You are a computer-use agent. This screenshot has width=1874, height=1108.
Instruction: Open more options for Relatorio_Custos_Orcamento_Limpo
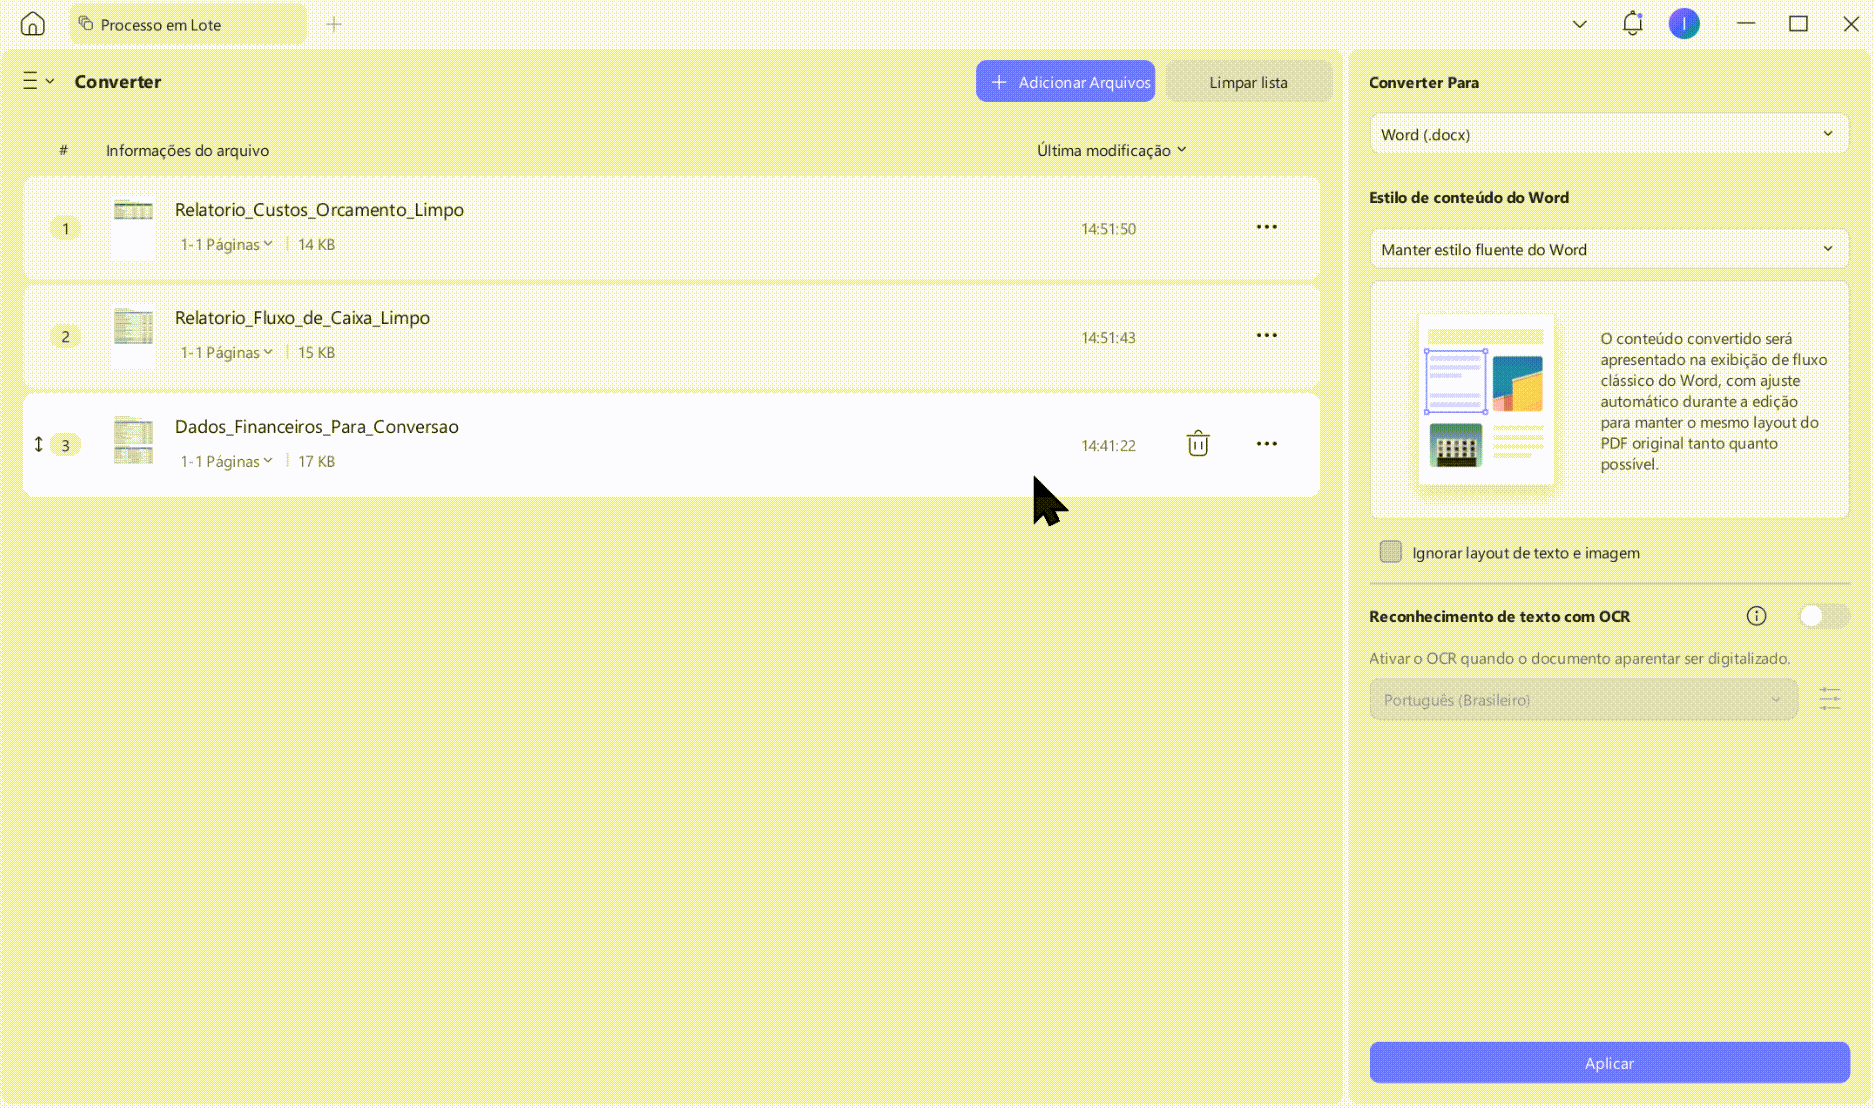1266,227
